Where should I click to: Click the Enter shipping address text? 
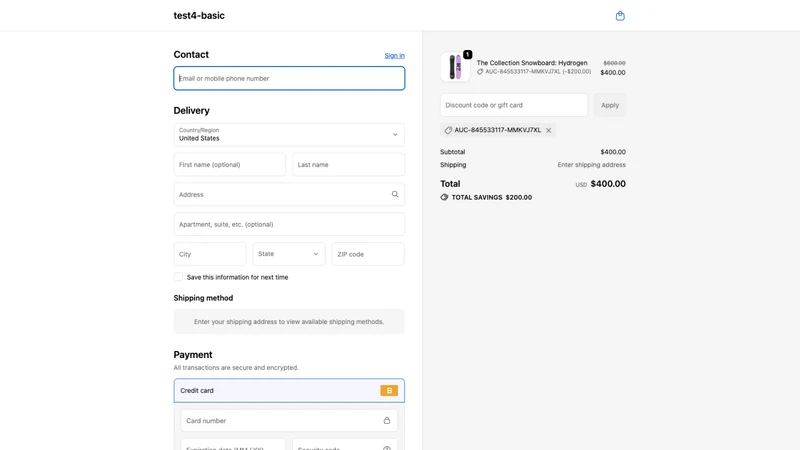coord(591,165)
